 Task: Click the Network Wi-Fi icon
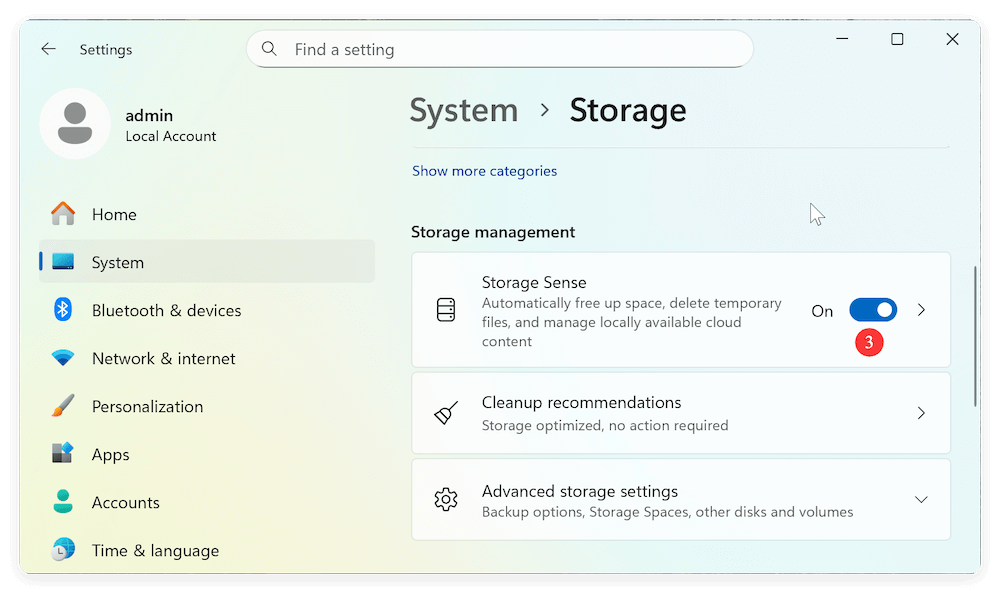point(63,358)
